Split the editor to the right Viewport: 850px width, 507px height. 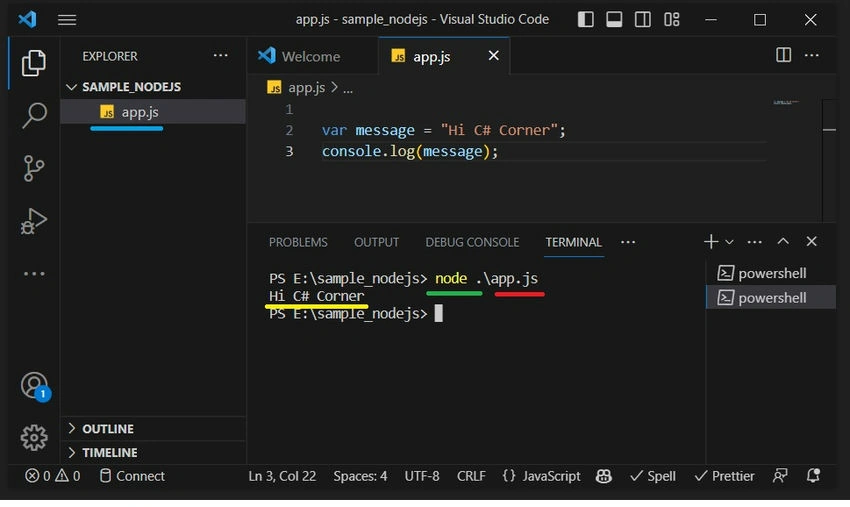point(783,55)
